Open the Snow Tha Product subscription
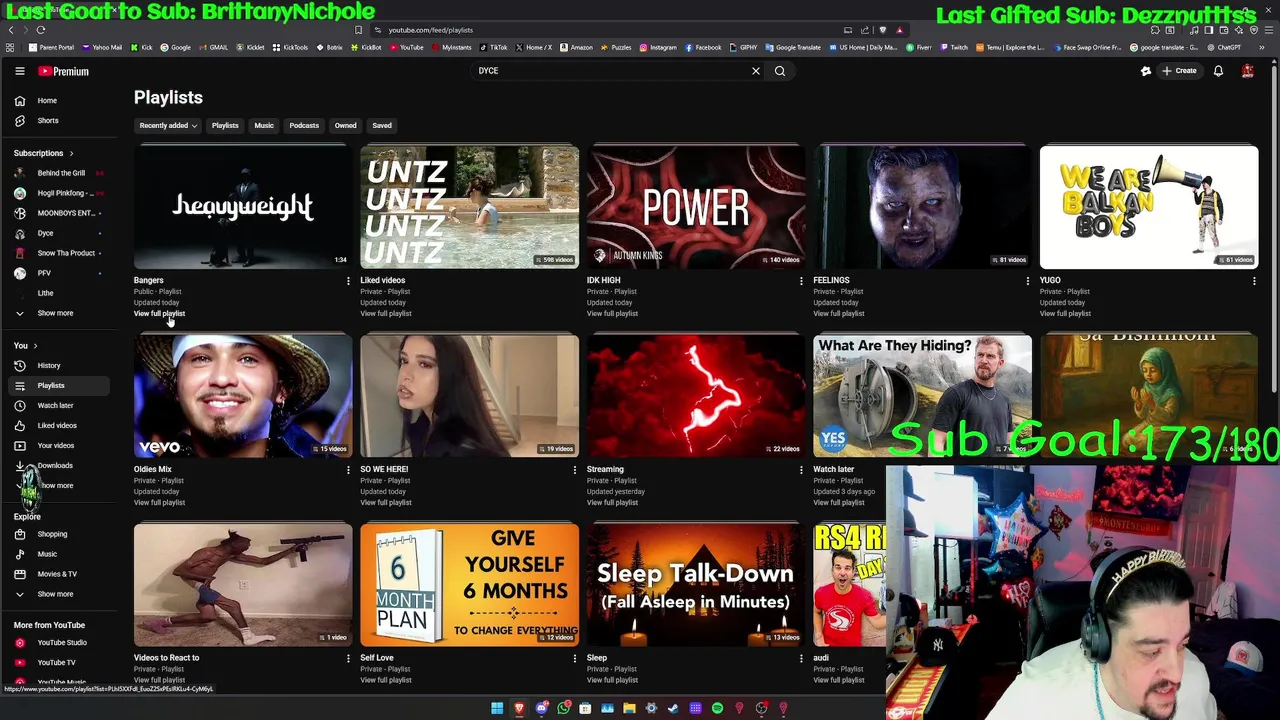 tap(66, 253)
